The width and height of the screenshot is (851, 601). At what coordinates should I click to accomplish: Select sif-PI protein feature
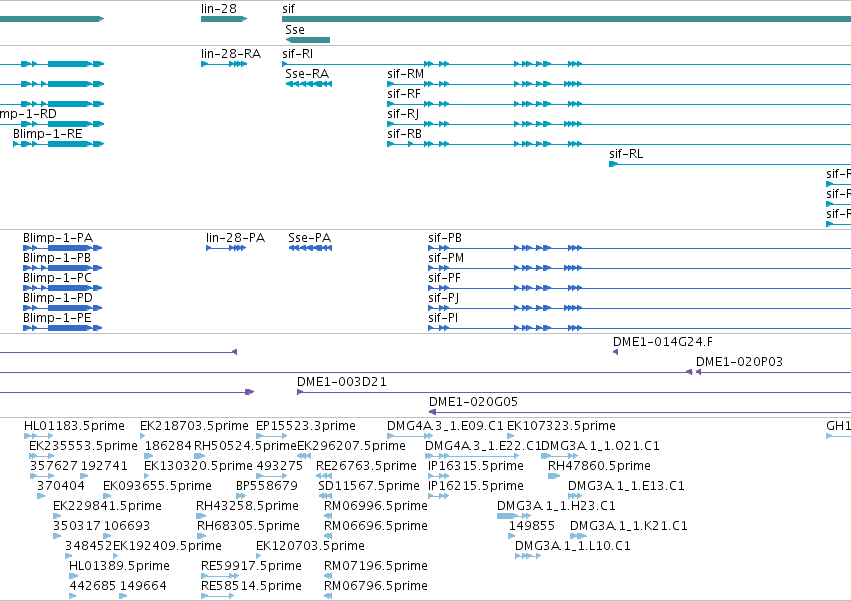click(x=639, y=328)
